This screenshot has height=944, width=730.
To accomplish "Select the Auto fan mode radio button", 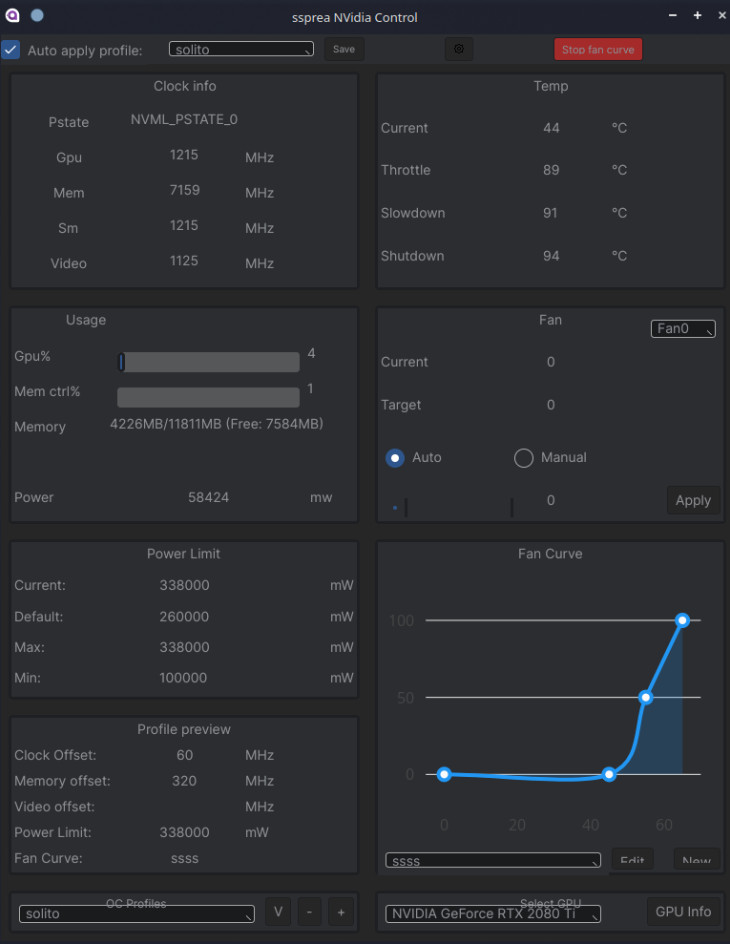I will click(x=395, y=458).
